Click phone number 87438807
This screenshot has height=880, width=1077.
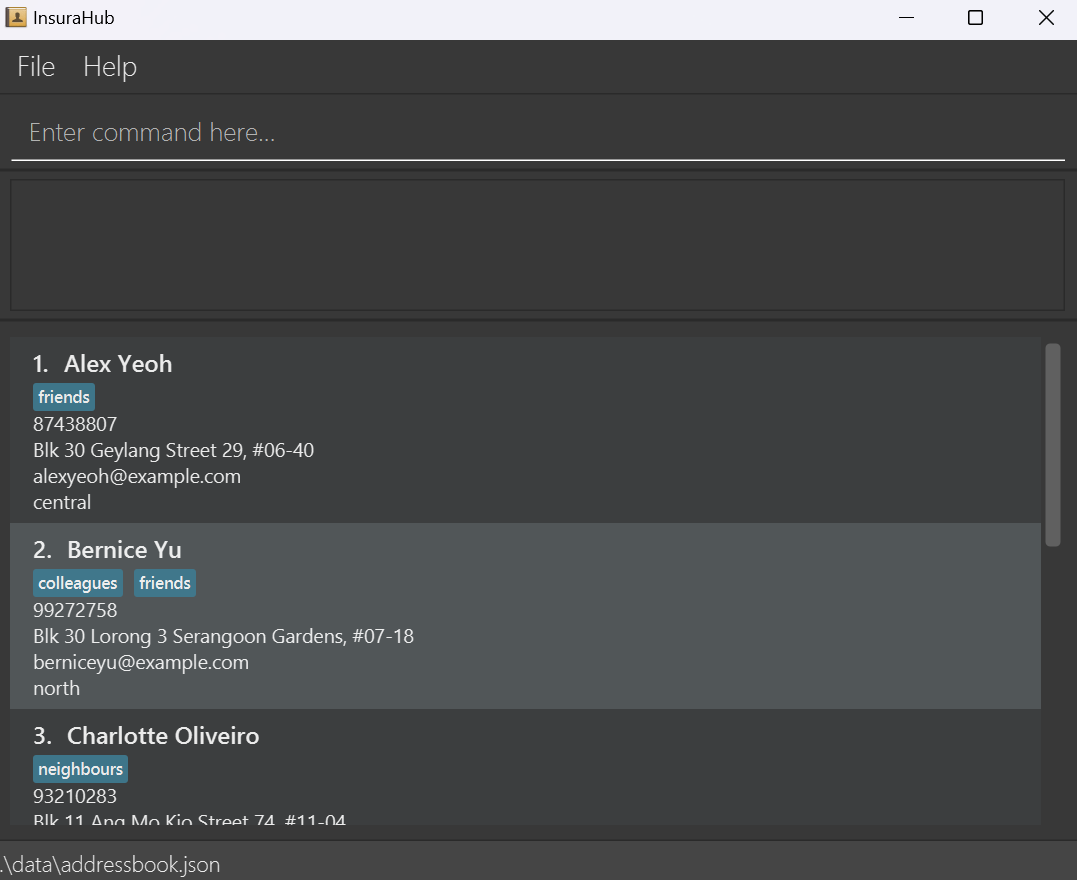[75, 424]
